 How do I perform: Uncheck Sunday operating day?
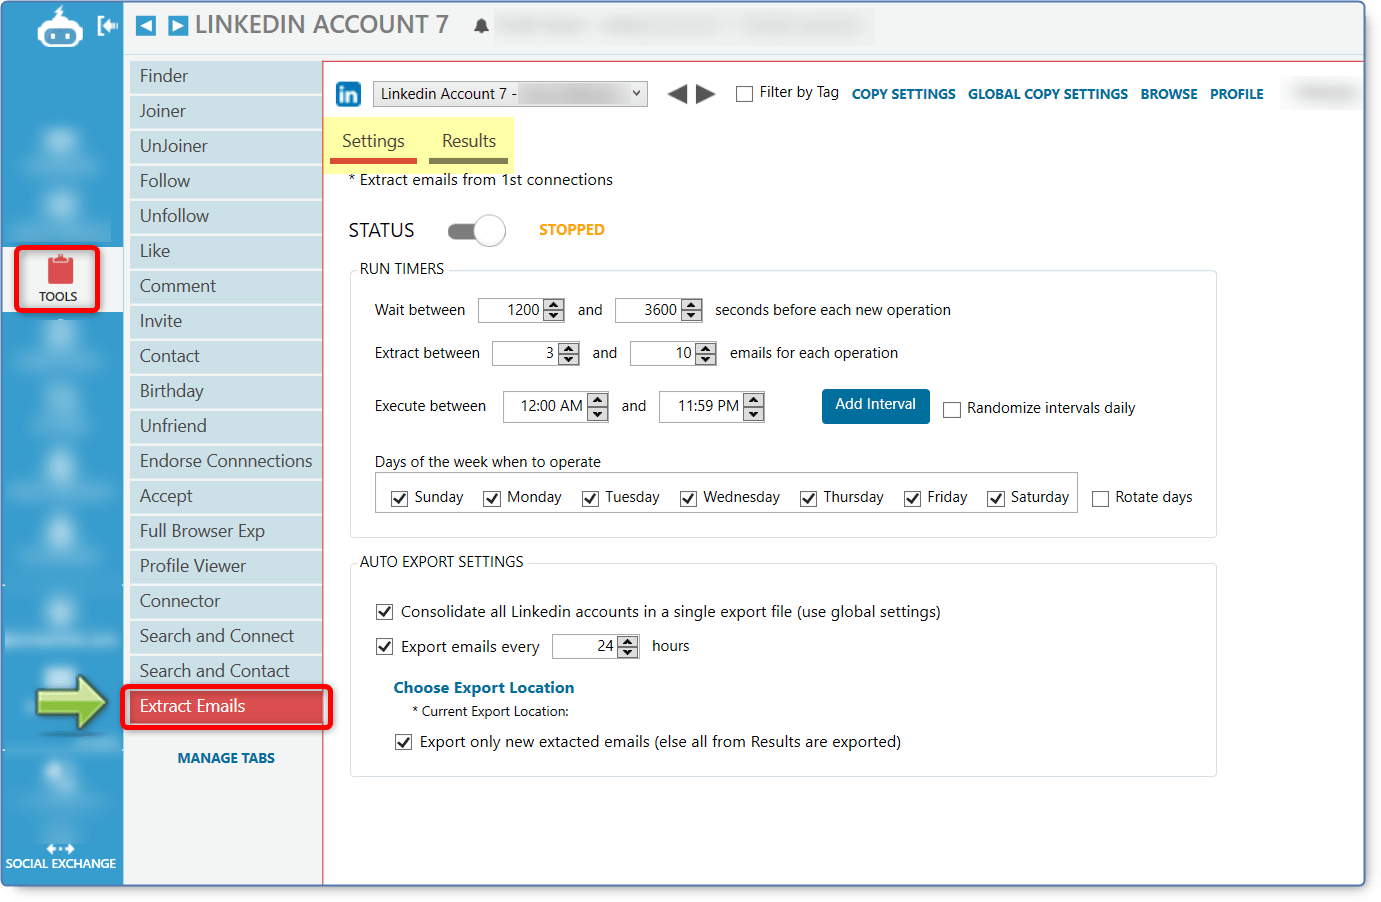pos(399,498)
